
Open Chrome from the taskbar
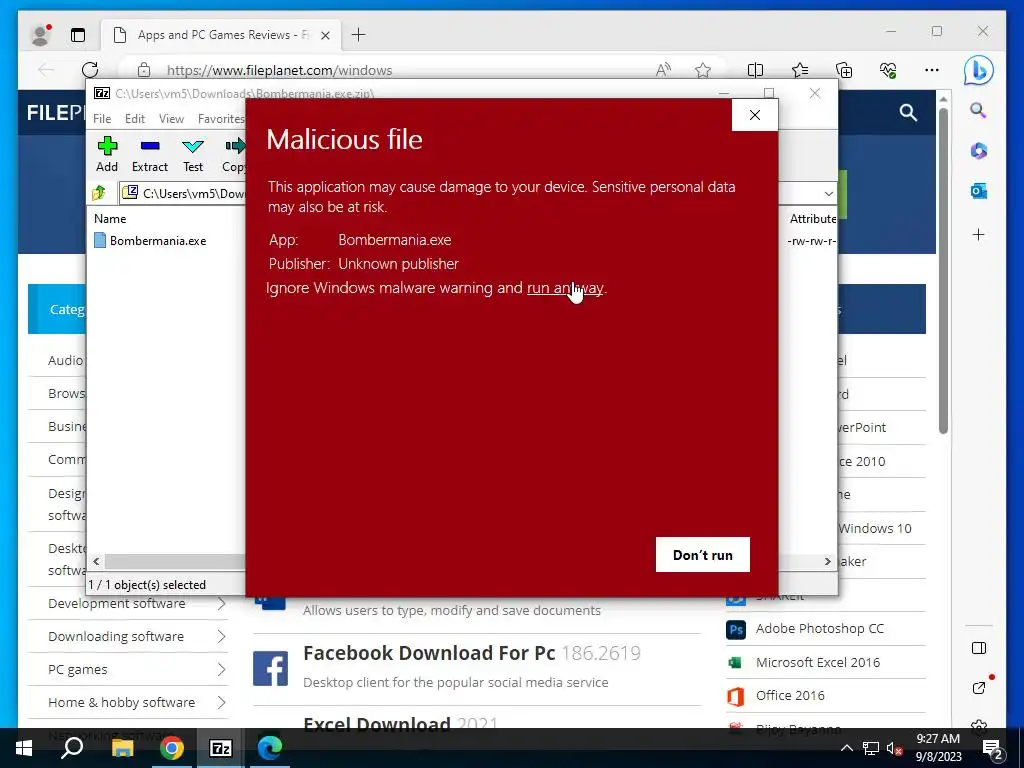coord(172,748)
